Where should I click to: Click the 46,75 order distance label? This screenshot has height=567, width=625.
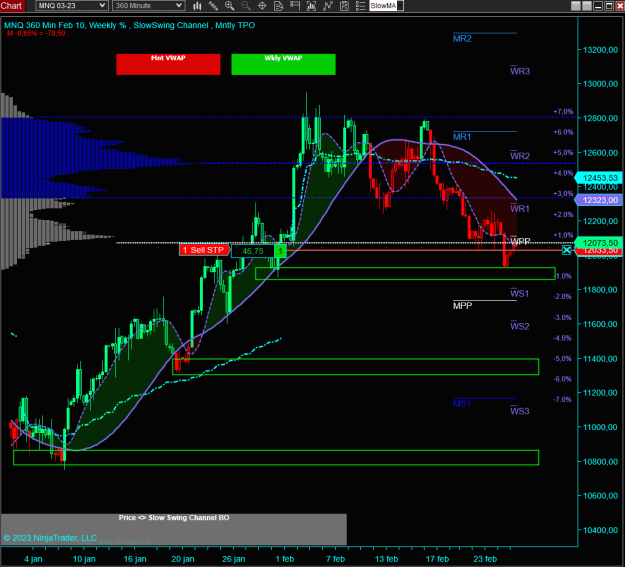tap(253, 251)
